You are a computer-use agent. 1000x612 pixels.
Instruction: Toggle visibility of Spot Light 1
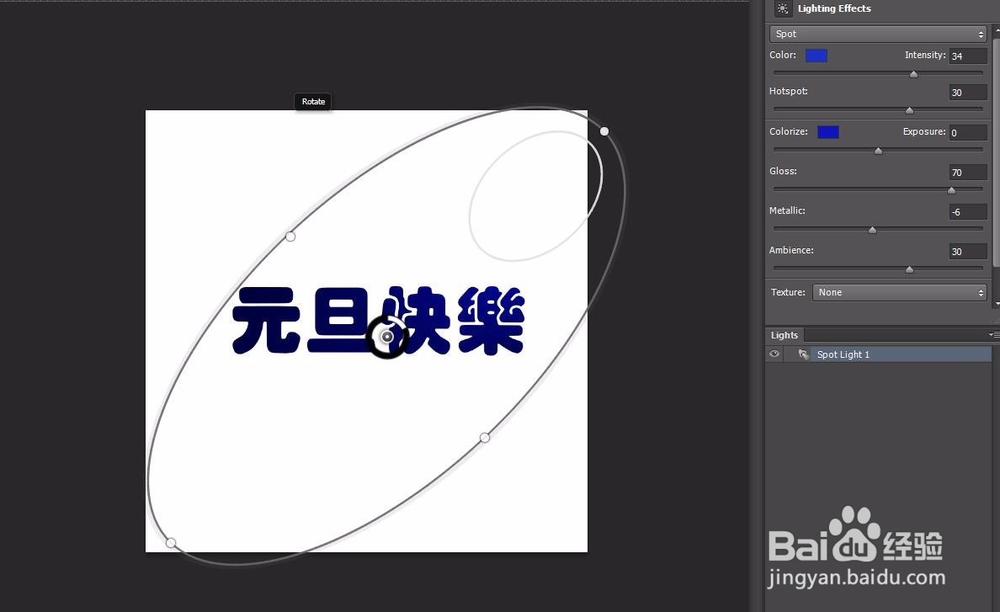[x=774, y=354]
